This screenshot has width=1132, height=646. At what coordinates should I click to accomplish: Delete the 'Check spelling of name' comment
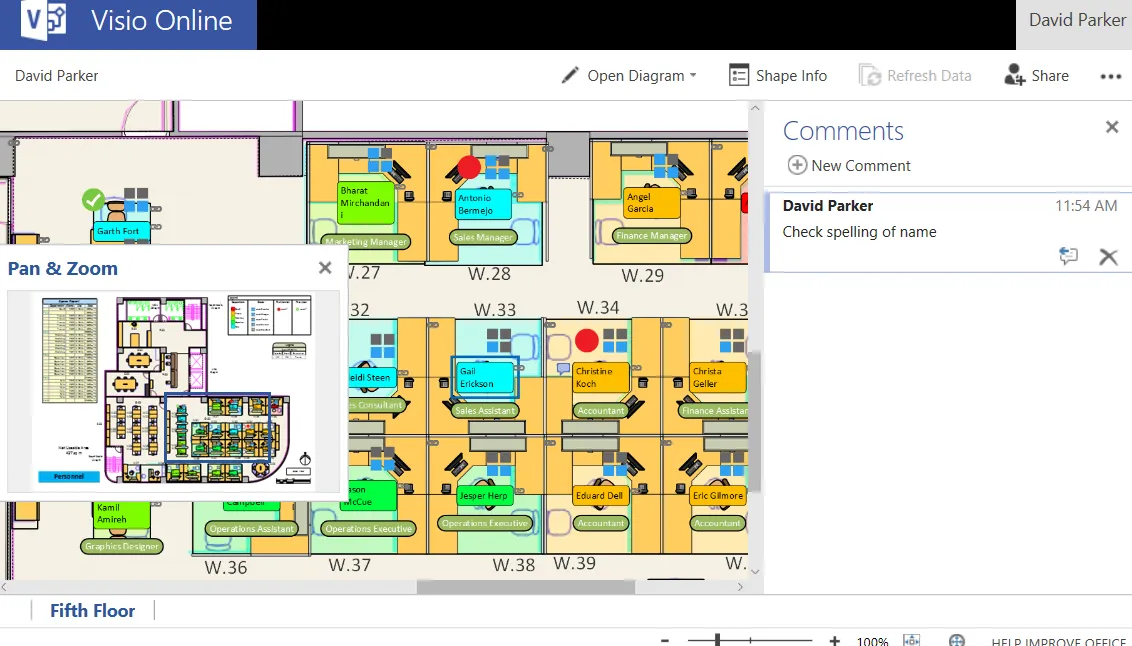(1108, 256)
